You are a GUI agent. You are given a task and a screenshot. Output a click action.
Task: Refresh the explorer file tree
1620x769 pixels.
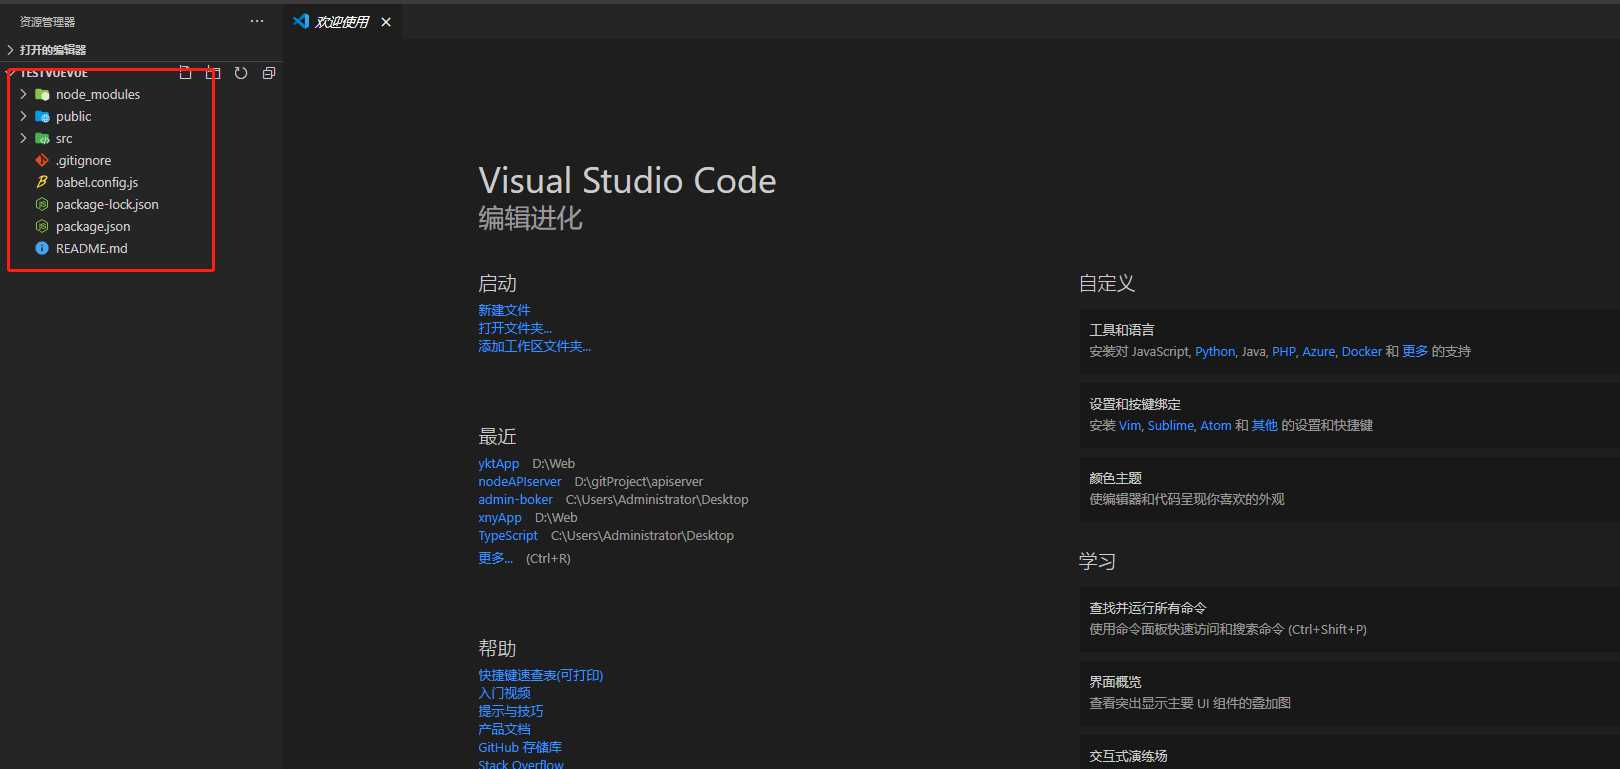[x=241, y=73]
